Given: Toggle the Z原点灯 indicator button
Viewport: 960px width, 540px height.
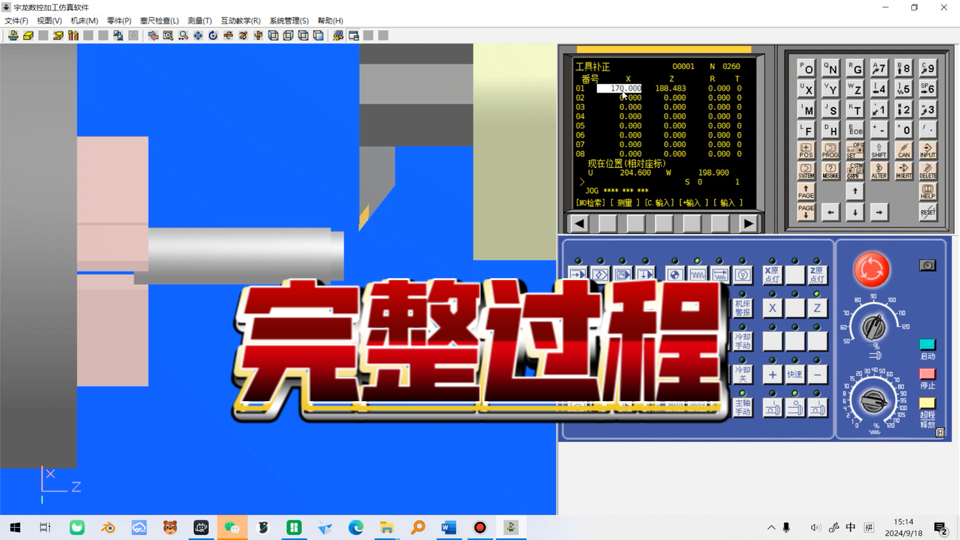Looking at the screenshot, I should click(817, 275).
